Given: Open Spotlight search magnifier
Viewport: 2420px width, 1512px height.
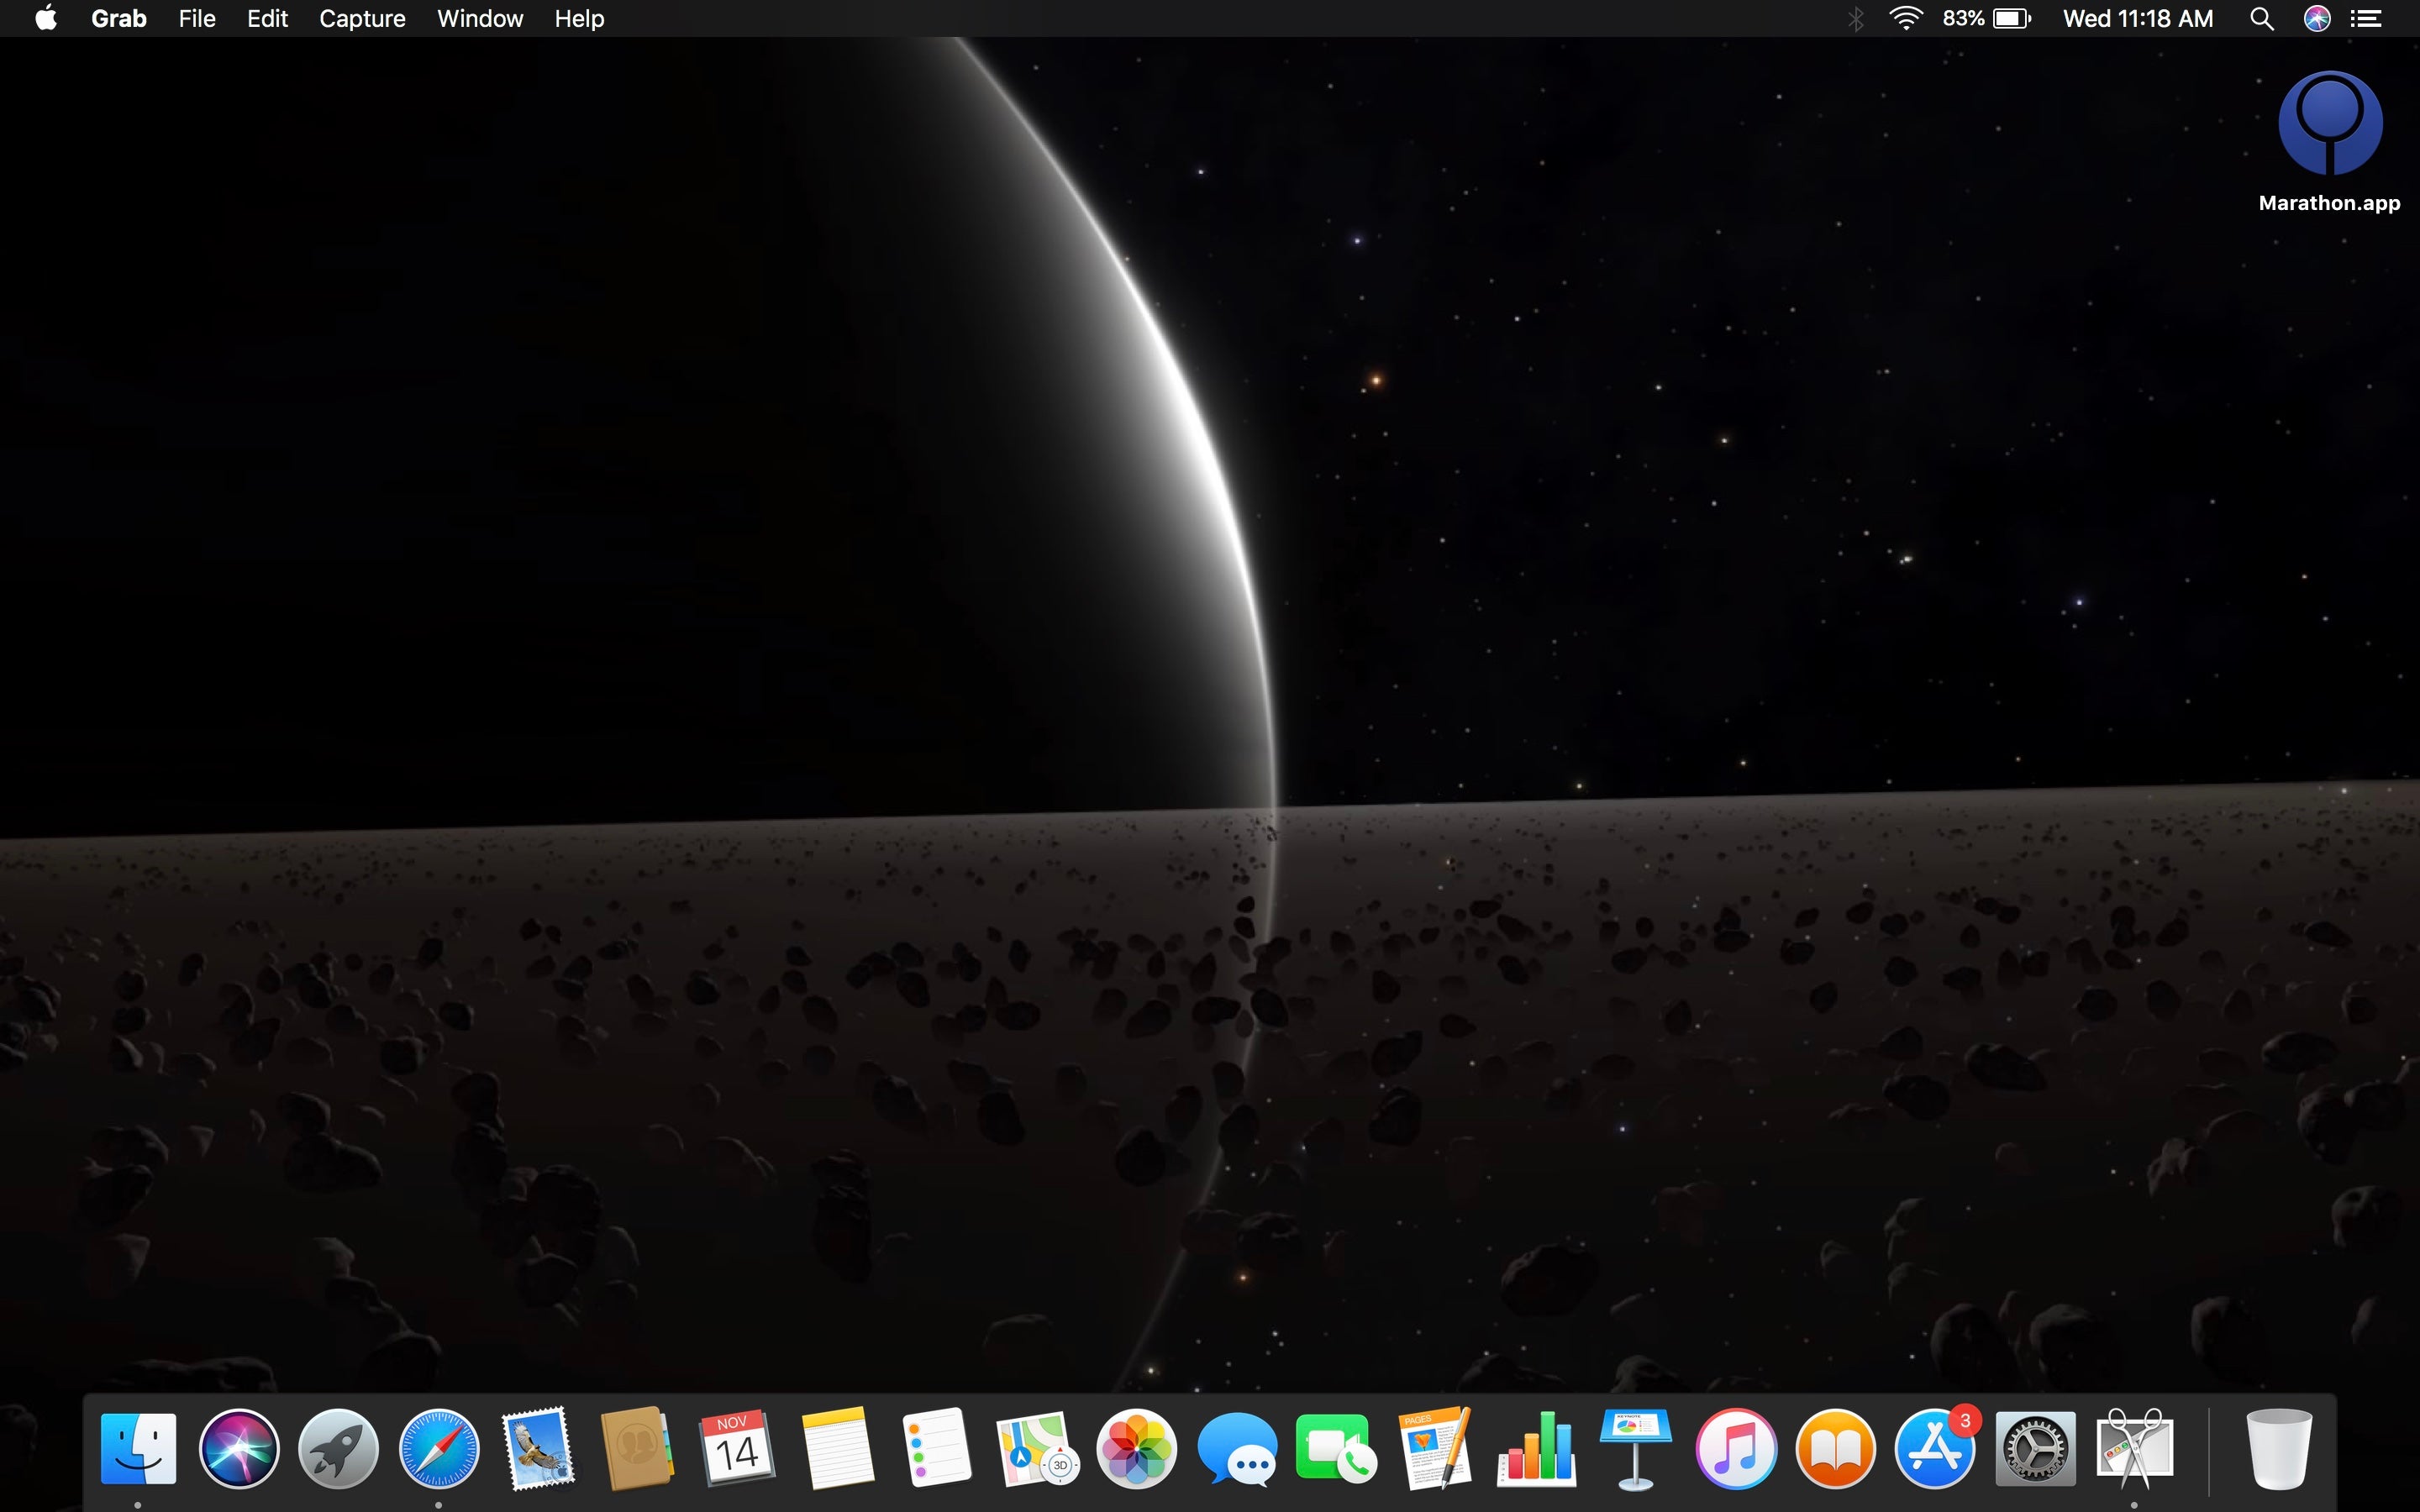Looking at the screenshot, I should (2262, 18).
